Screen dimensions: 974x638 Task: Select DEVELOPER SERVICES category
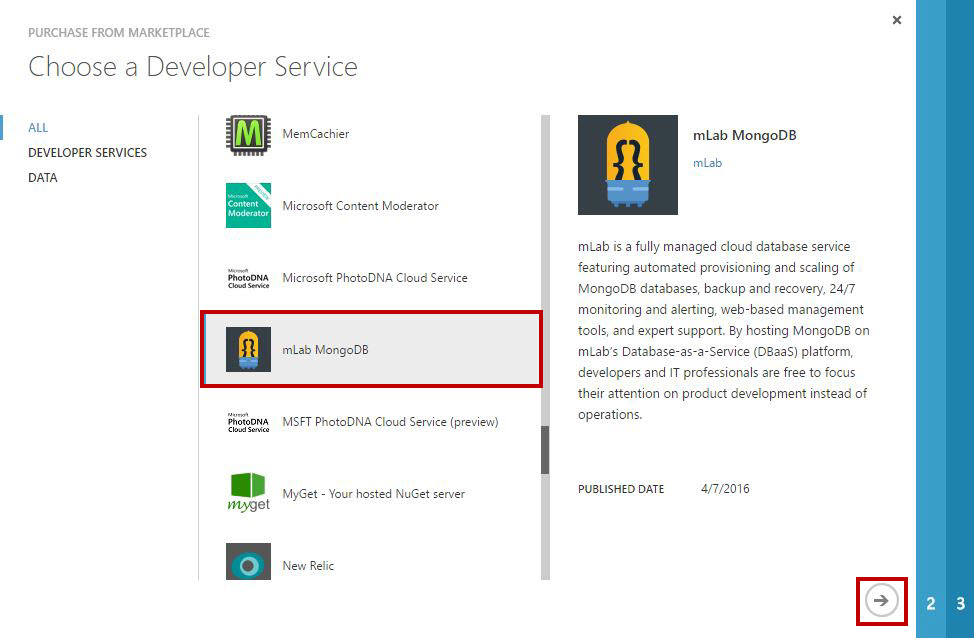[88, 153]
